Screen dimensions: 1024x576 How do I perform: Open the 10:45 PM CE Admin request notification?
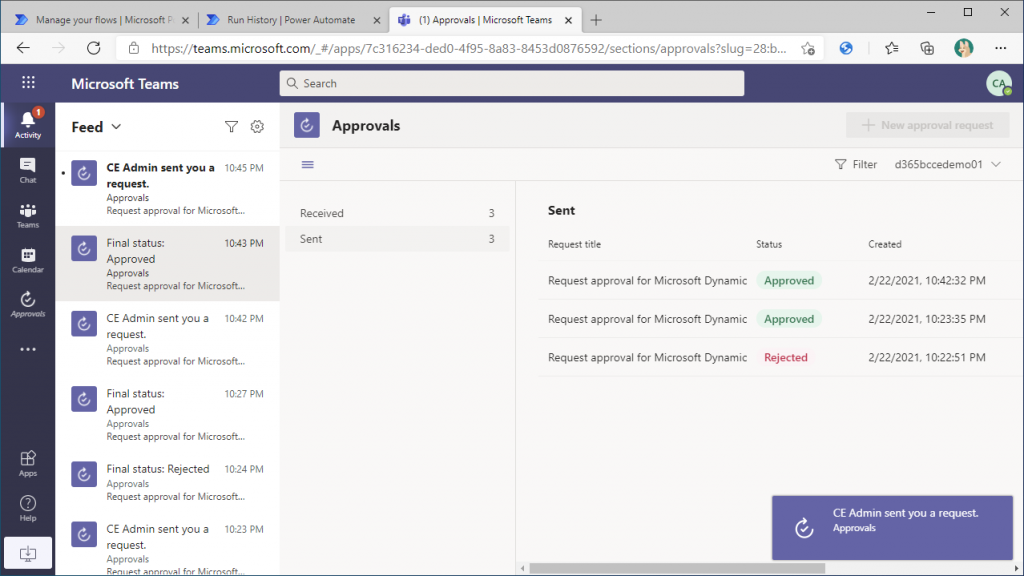pos(168,189)
